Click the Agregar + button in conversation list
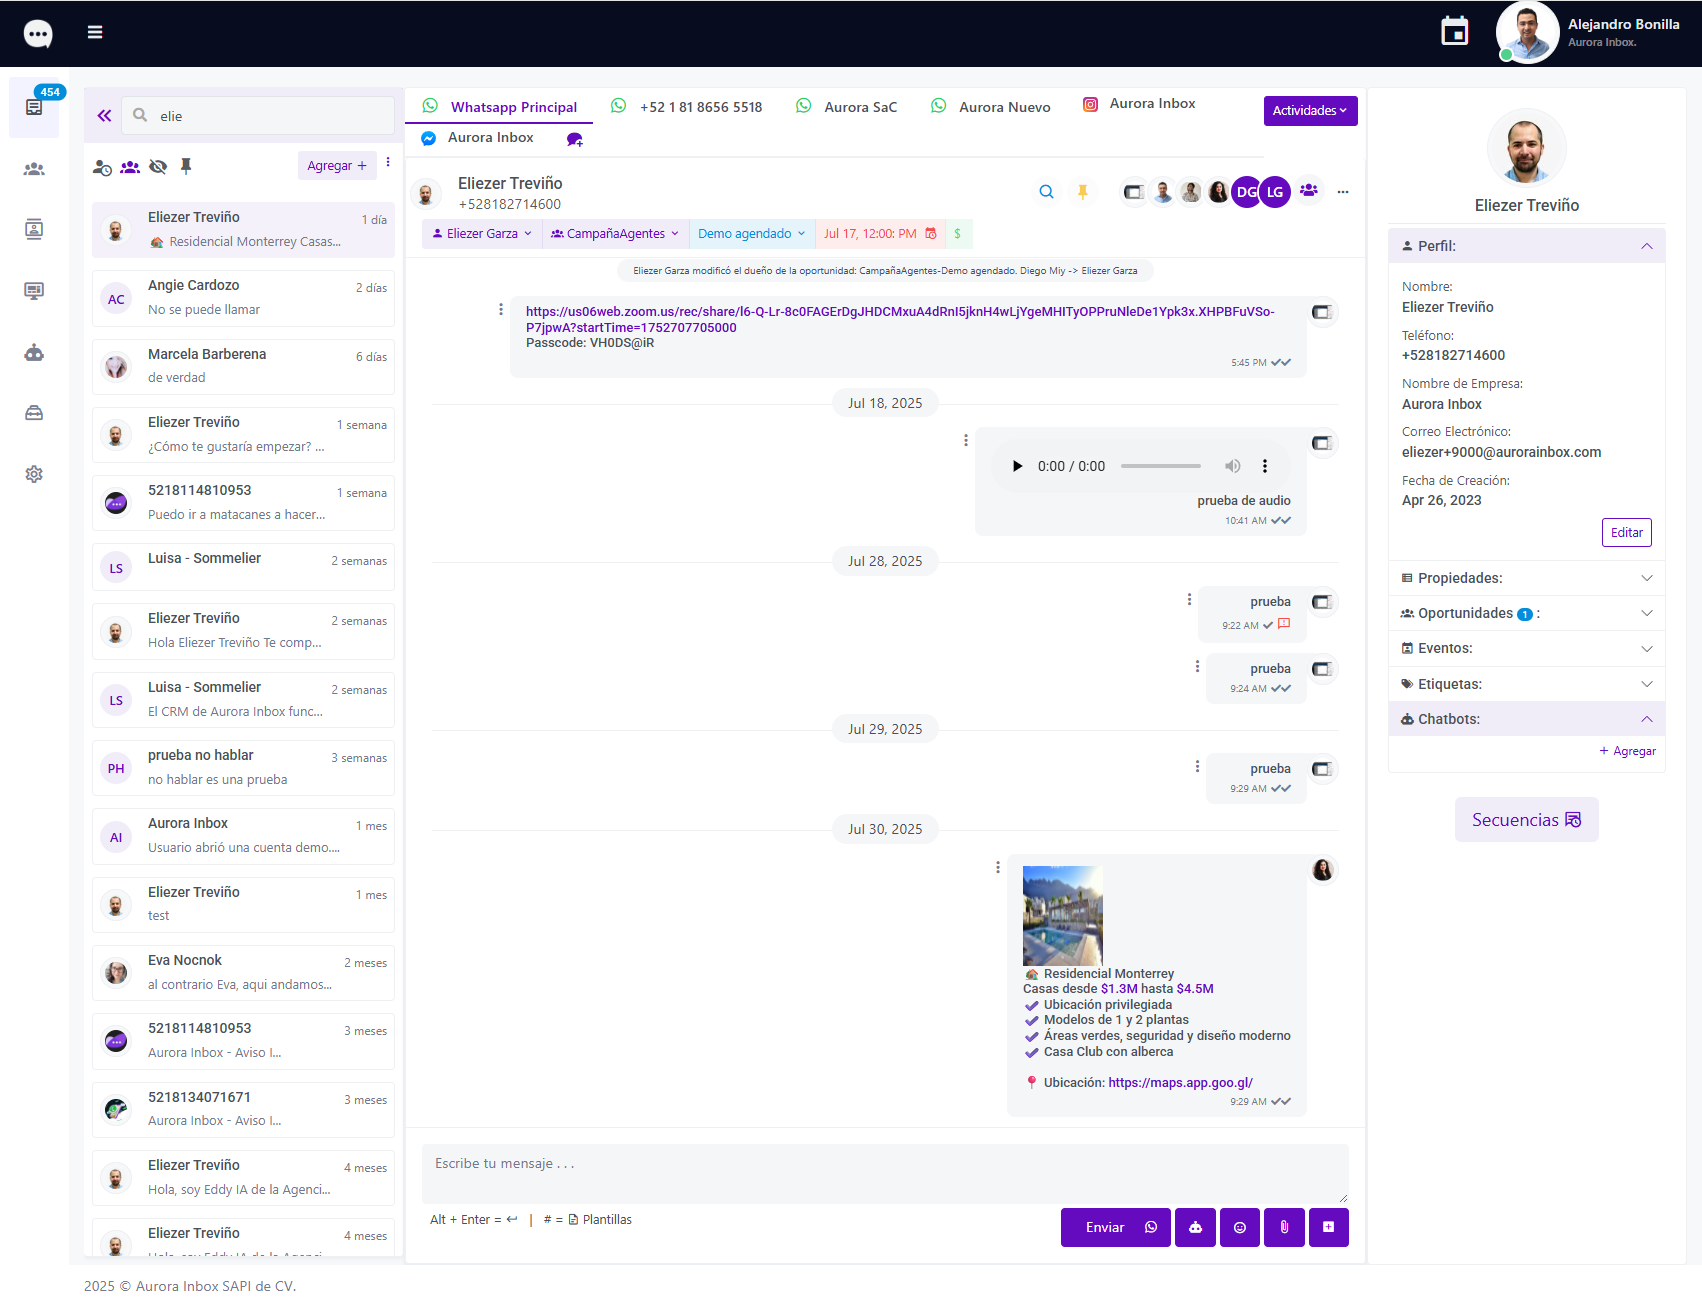 pos(337,166)
